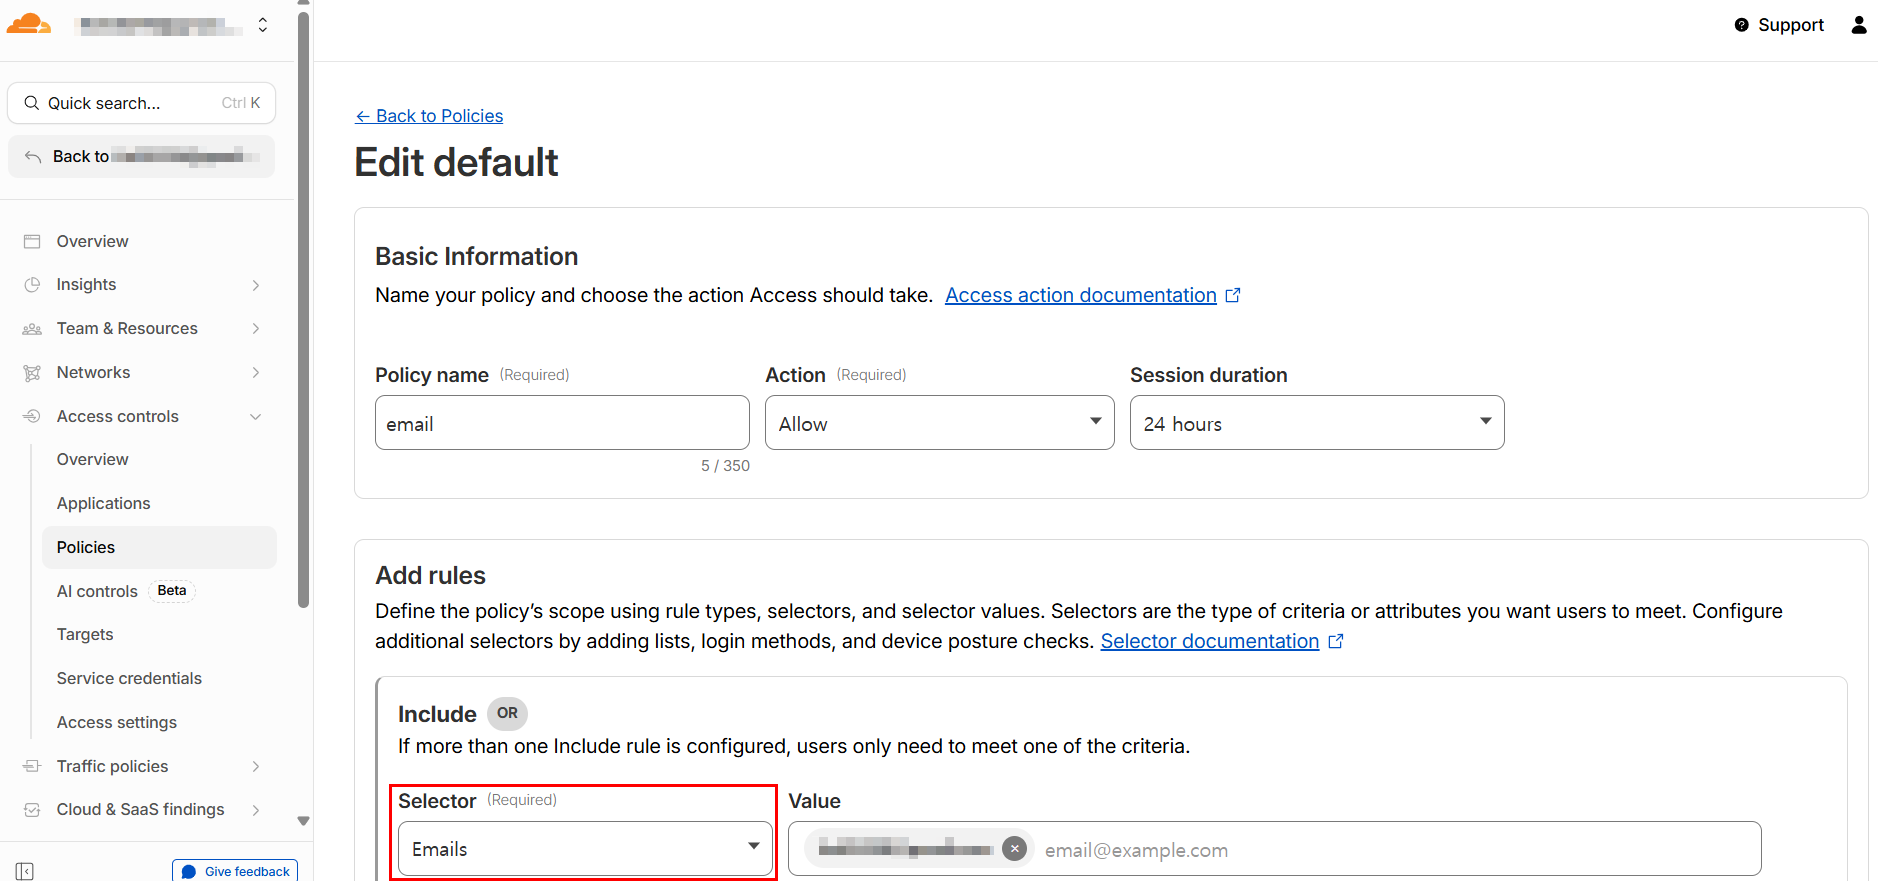Open Applications under Access controls
1878x881 pixels.
click(104, 503)
